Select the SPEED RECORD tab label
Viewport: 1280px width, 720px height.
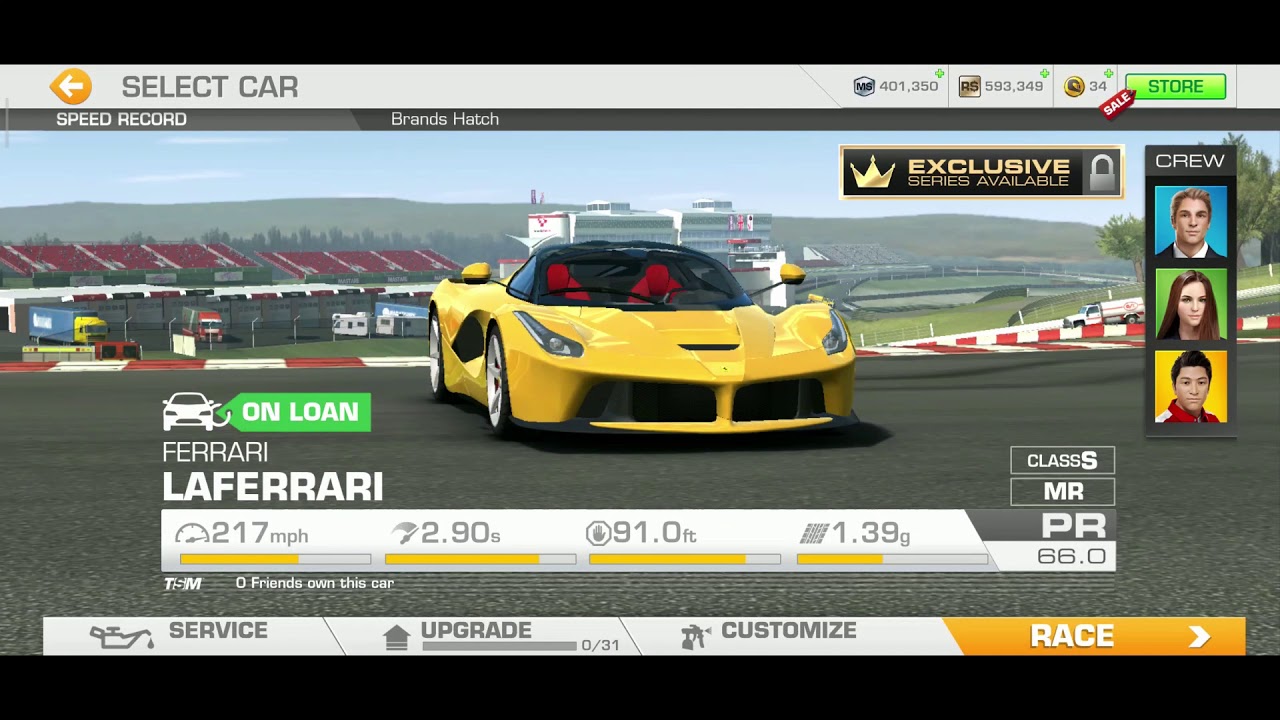[121, 119]
